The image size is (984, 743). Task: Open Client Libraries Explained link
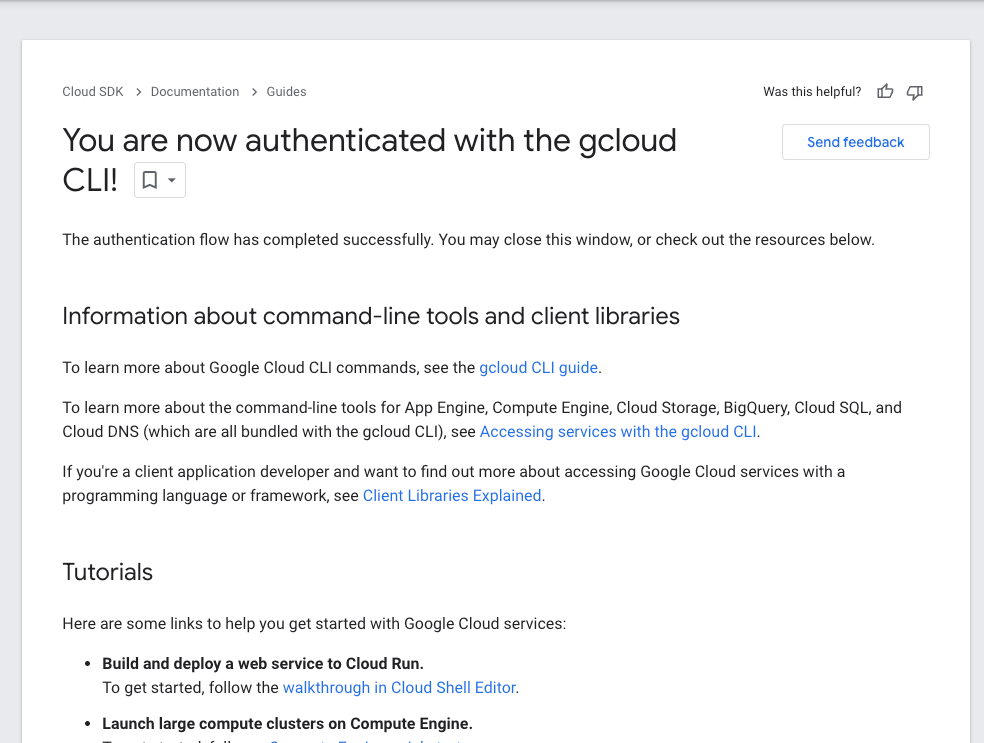pos(452,496)
